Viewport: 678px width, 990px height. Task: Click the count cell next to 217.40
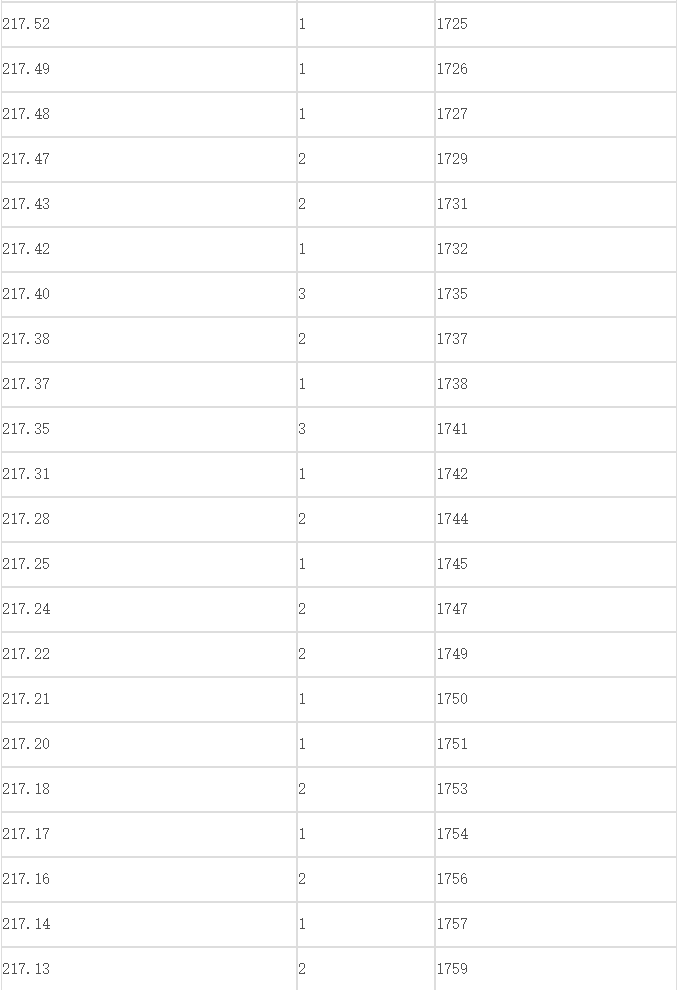(x=366, y=294)
